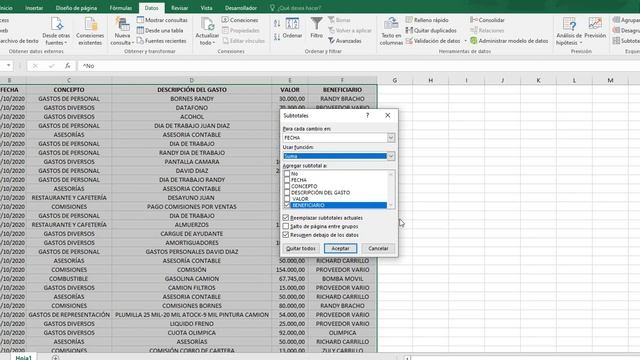The height and width of the screenshot is (360, 640).
Task: Switch to Diseño de página tab
Action: 76,8
